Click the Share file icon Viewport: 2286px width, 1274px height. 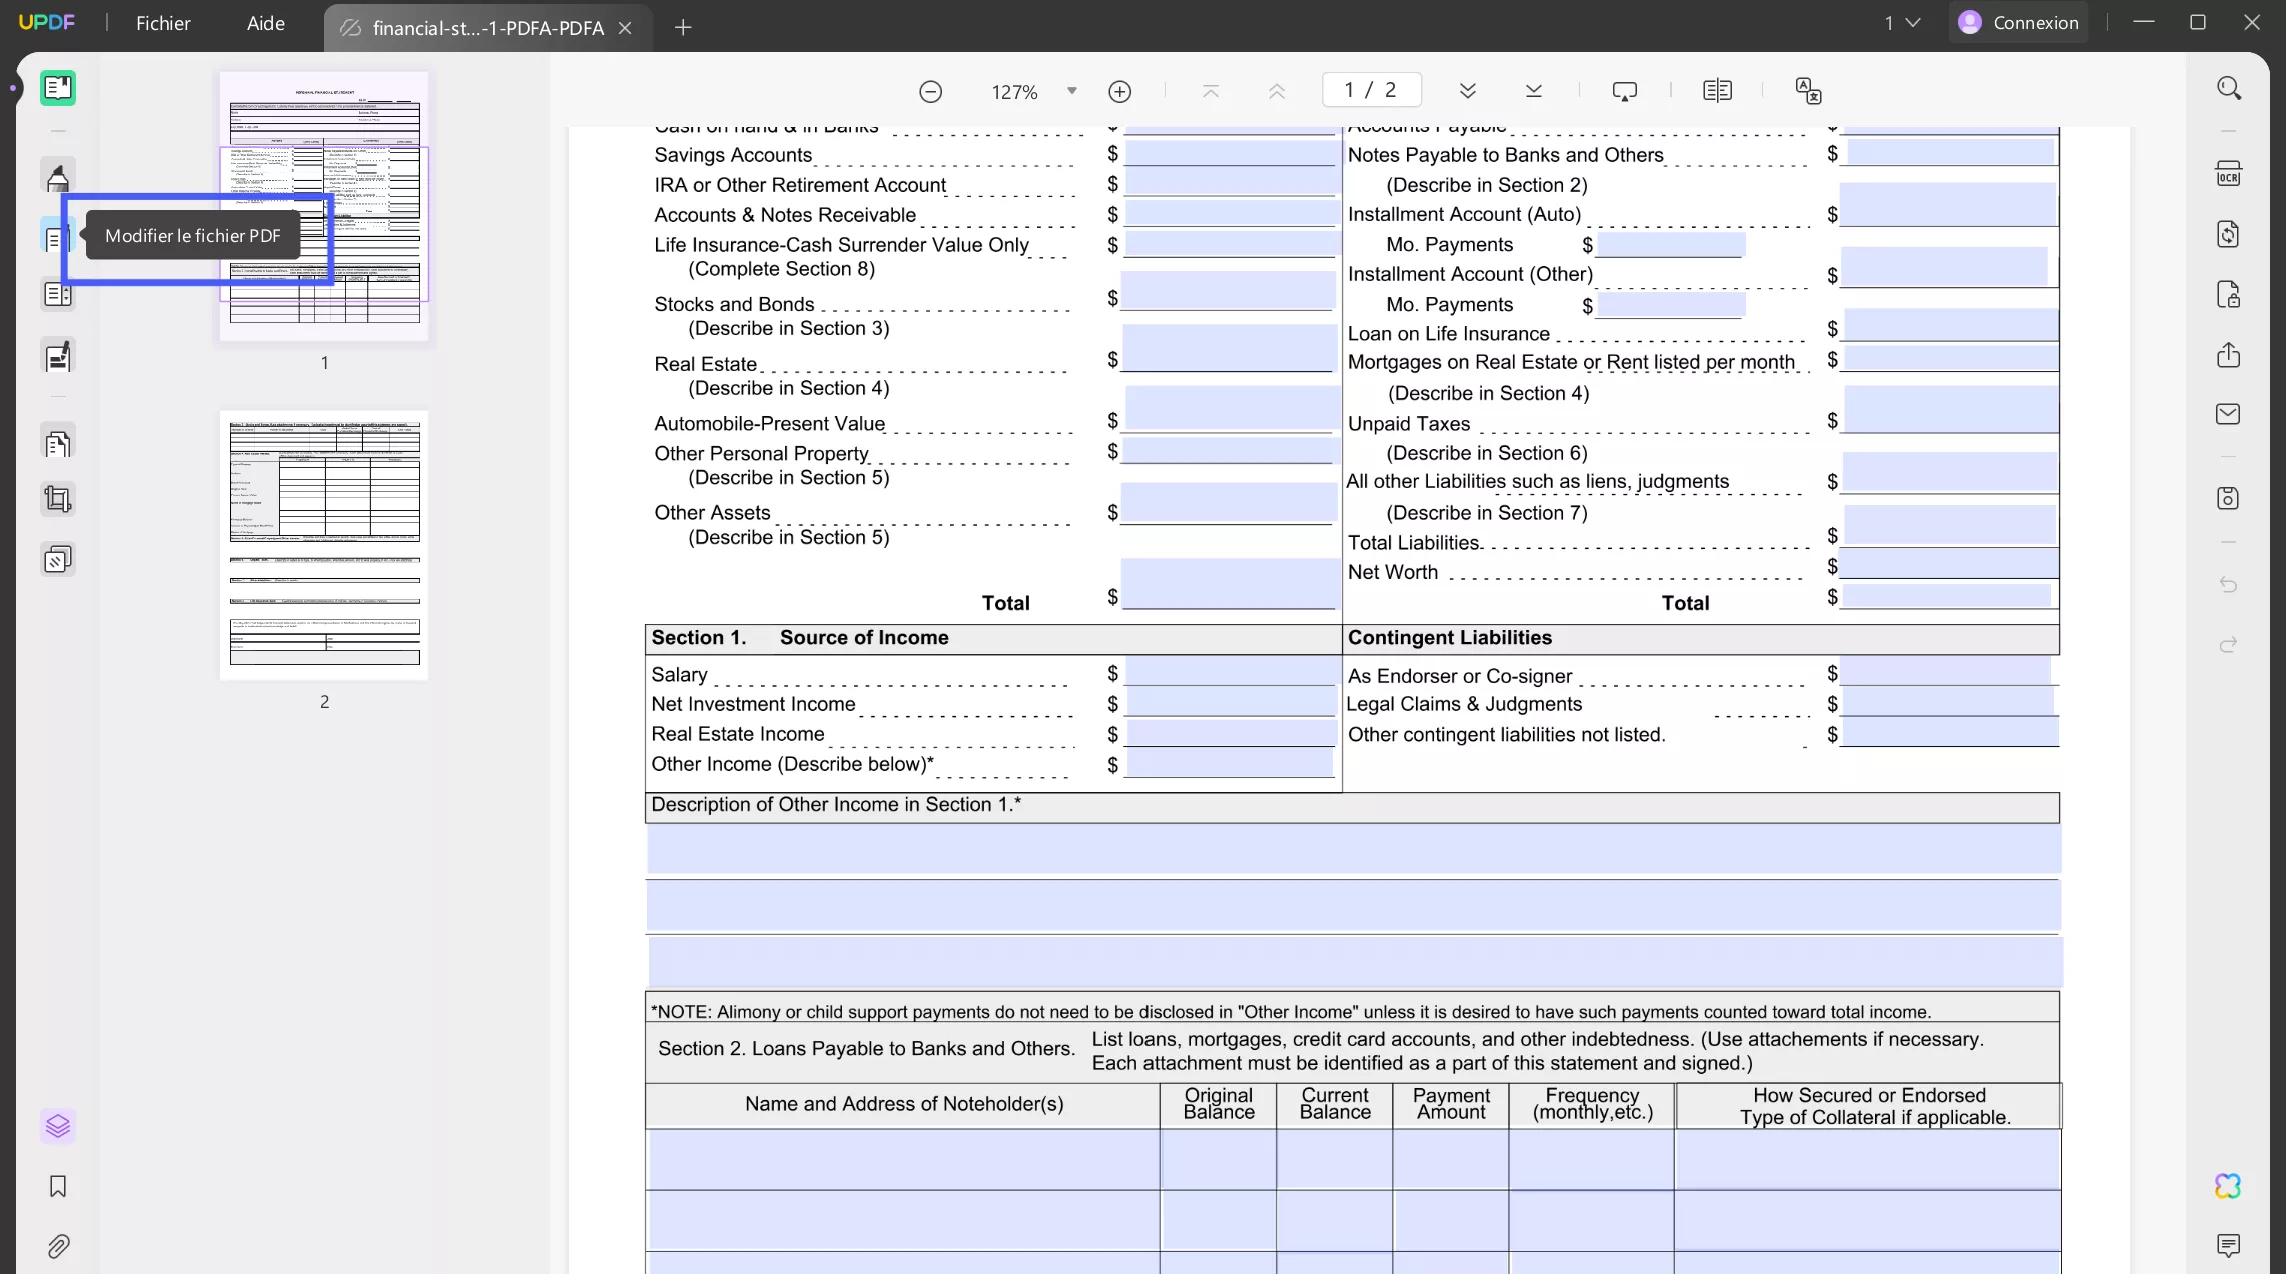tap(2228, 355)
